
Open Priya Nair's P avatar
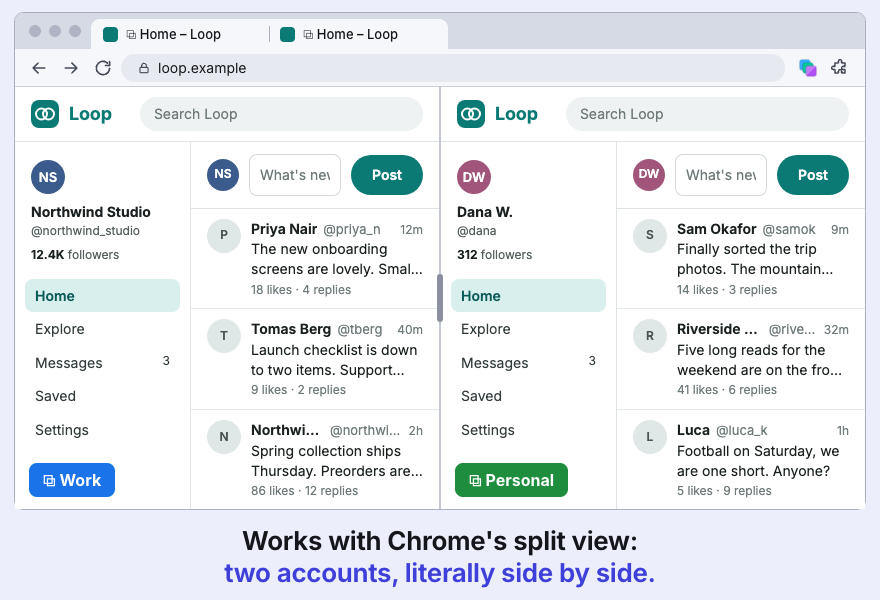click(x=224, y=235)
